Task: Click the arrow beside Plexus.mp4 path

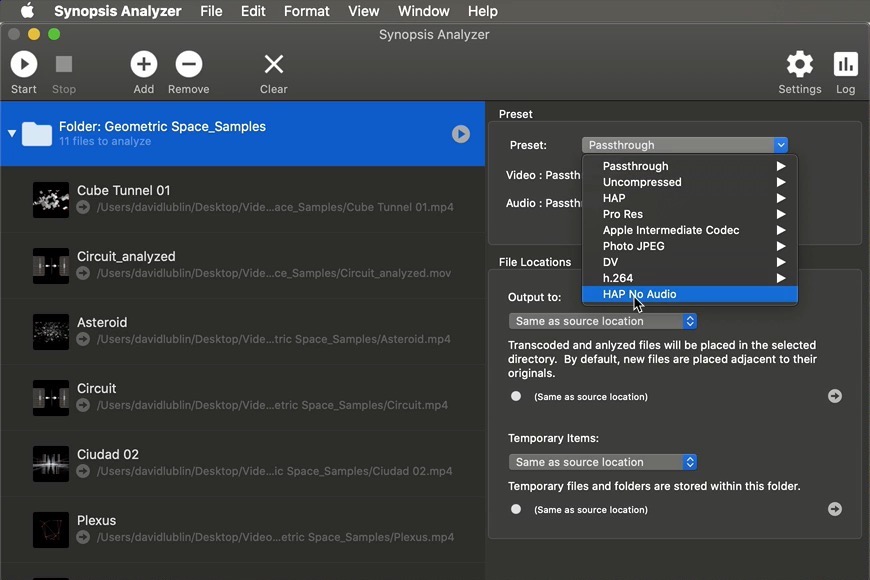Action: tap(83, 538)
